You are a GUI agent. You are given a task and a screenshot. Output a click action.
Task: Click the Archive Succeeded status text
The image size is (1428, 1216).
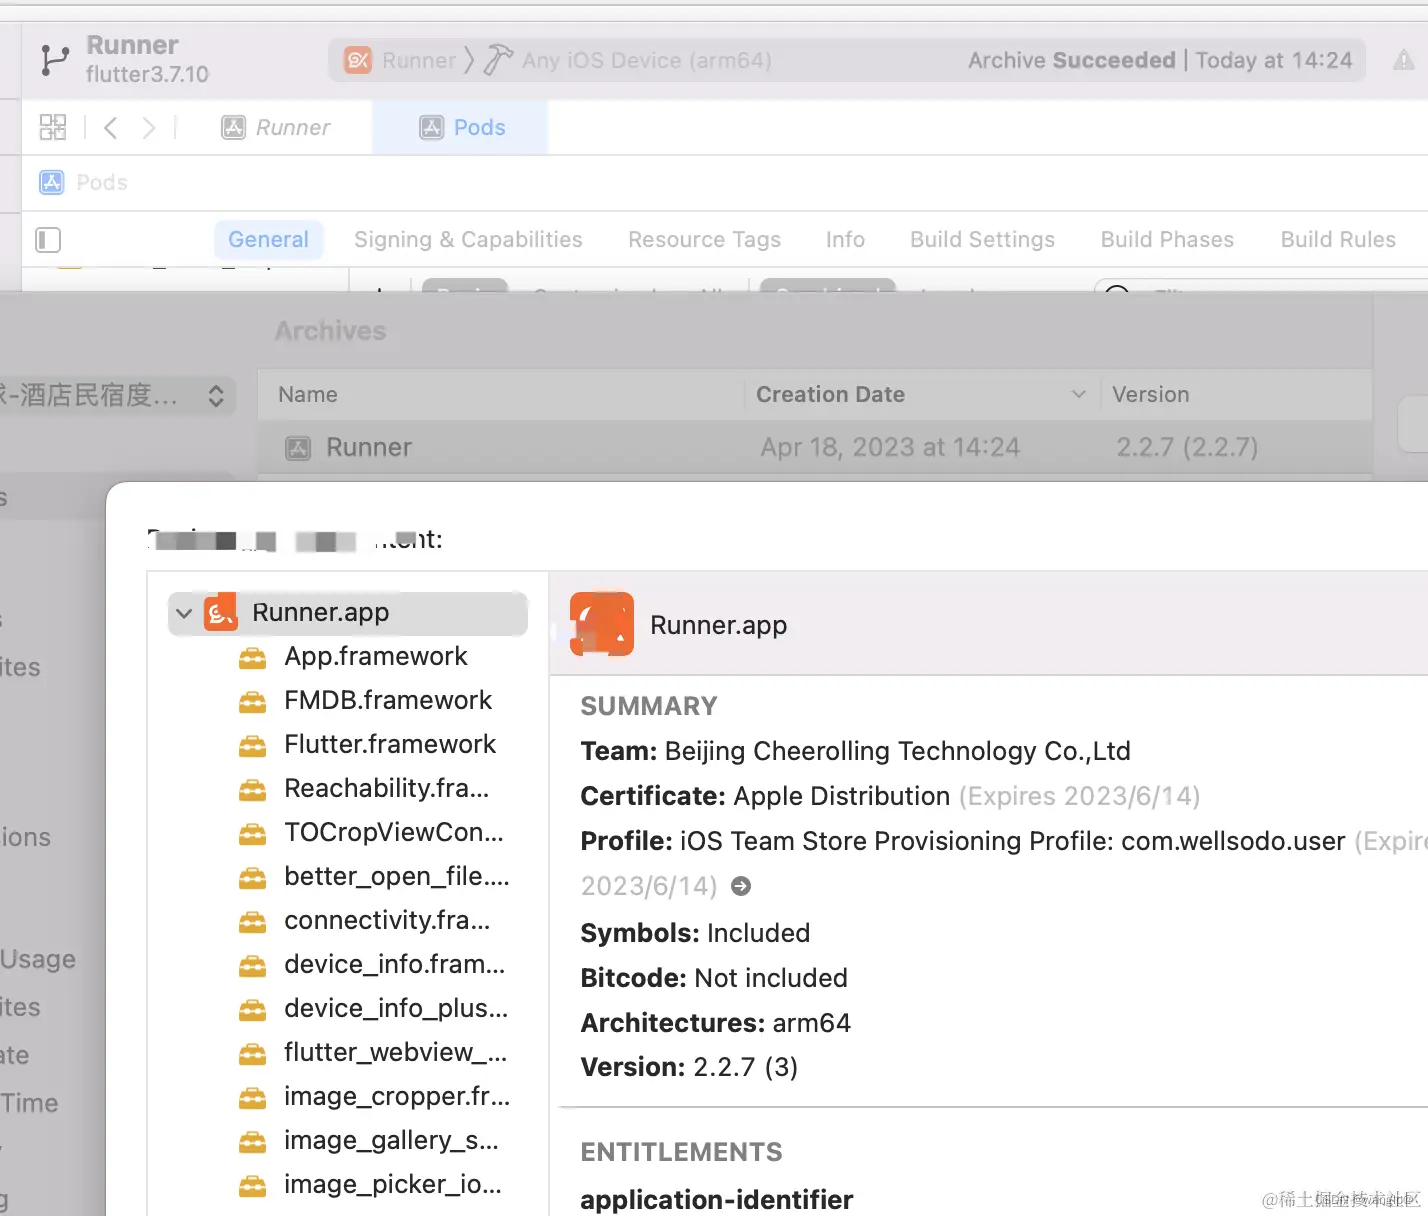tap(1072, 60)
